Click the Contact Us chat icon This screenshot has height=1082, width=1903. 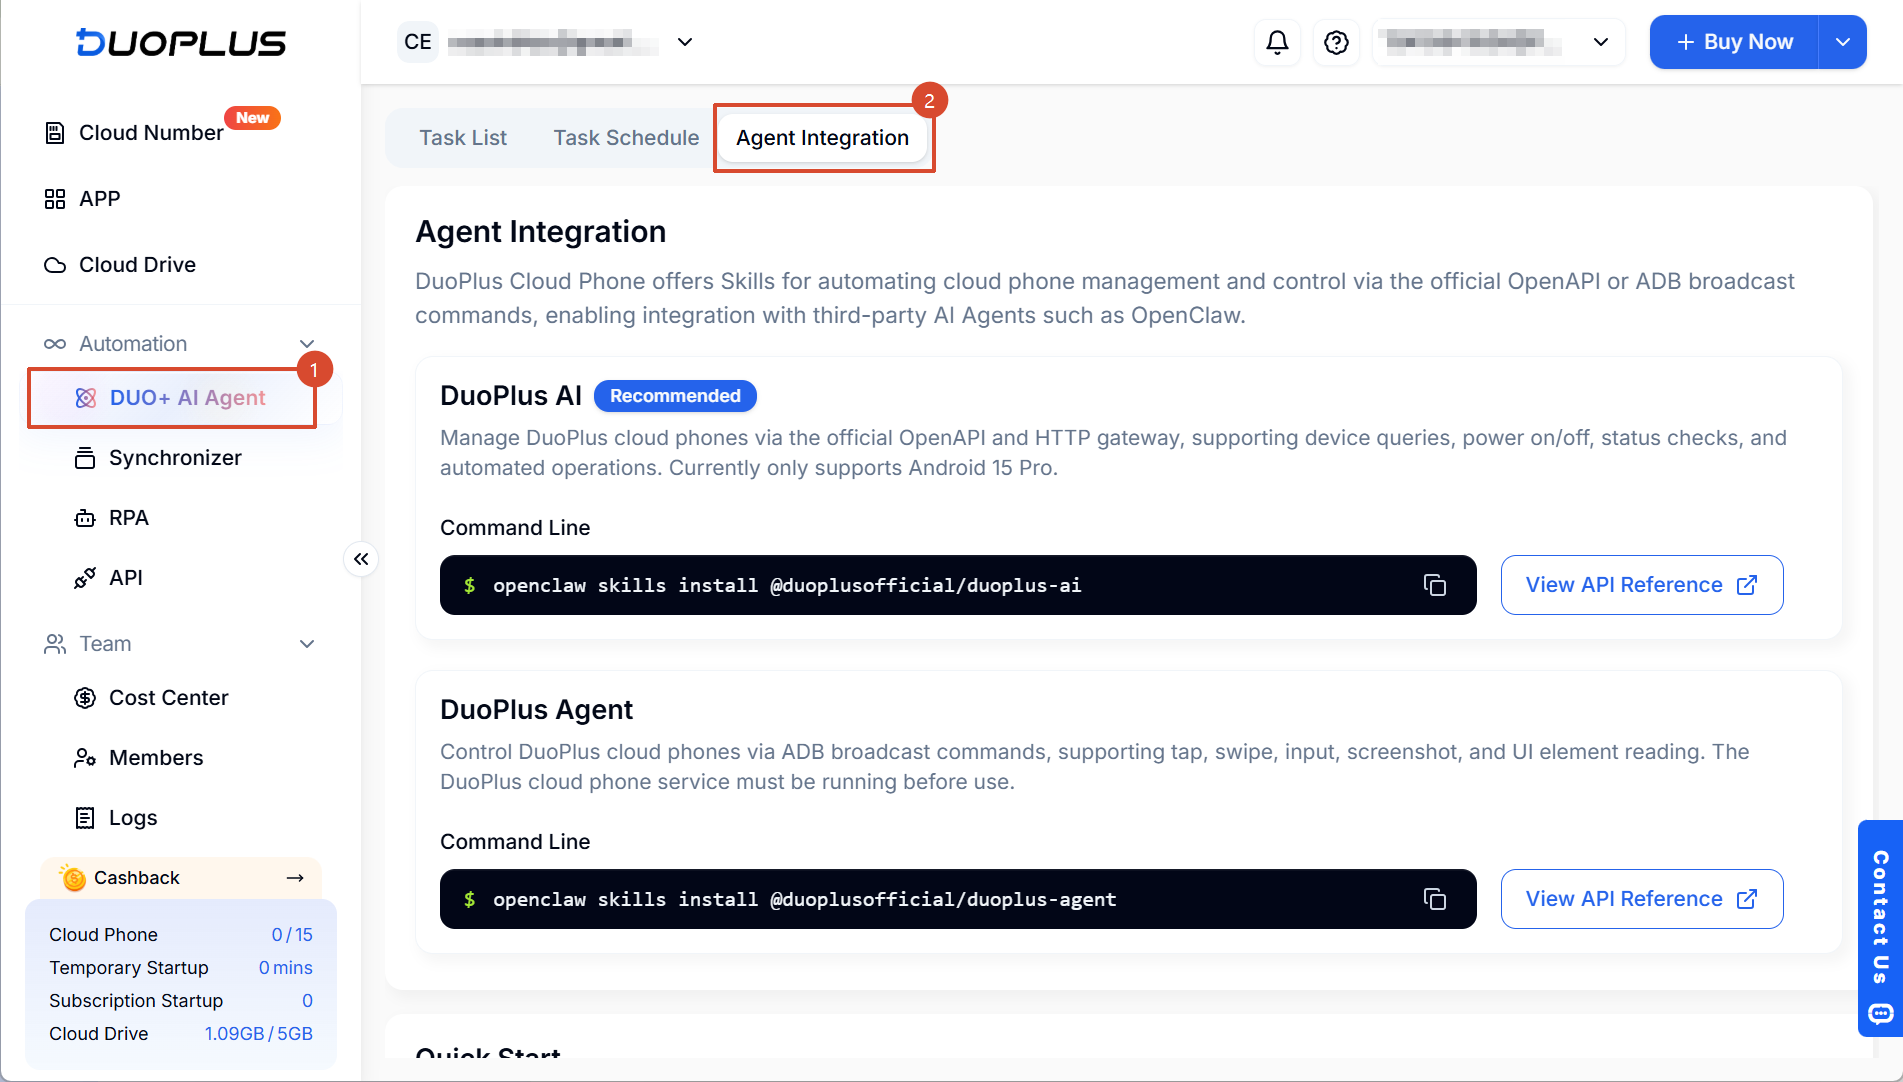click(1880, 1014)
